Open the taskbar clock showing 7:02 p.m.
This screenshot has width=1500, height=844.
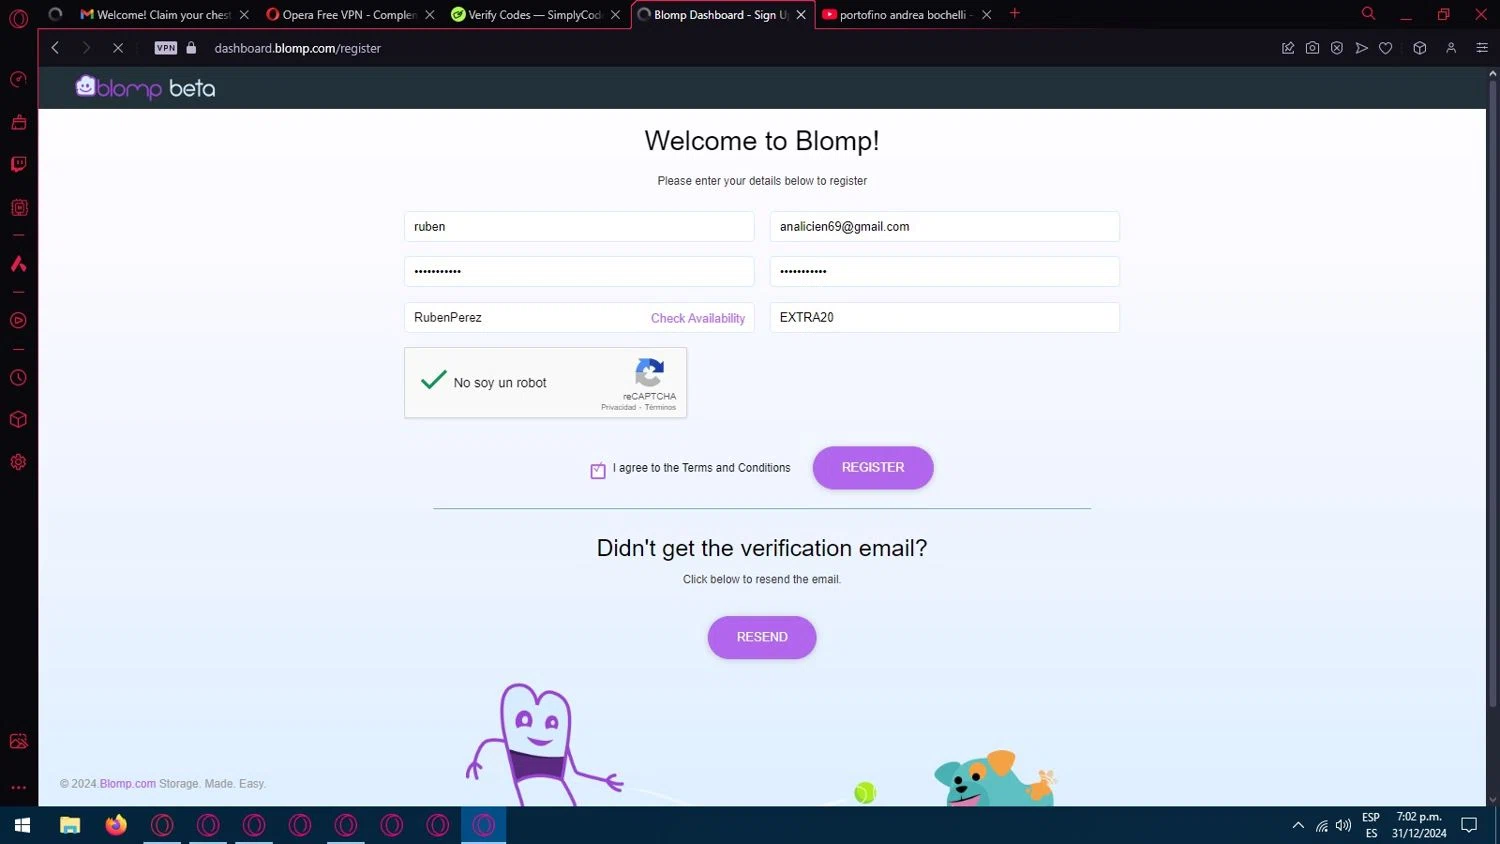coord(1419,825)
